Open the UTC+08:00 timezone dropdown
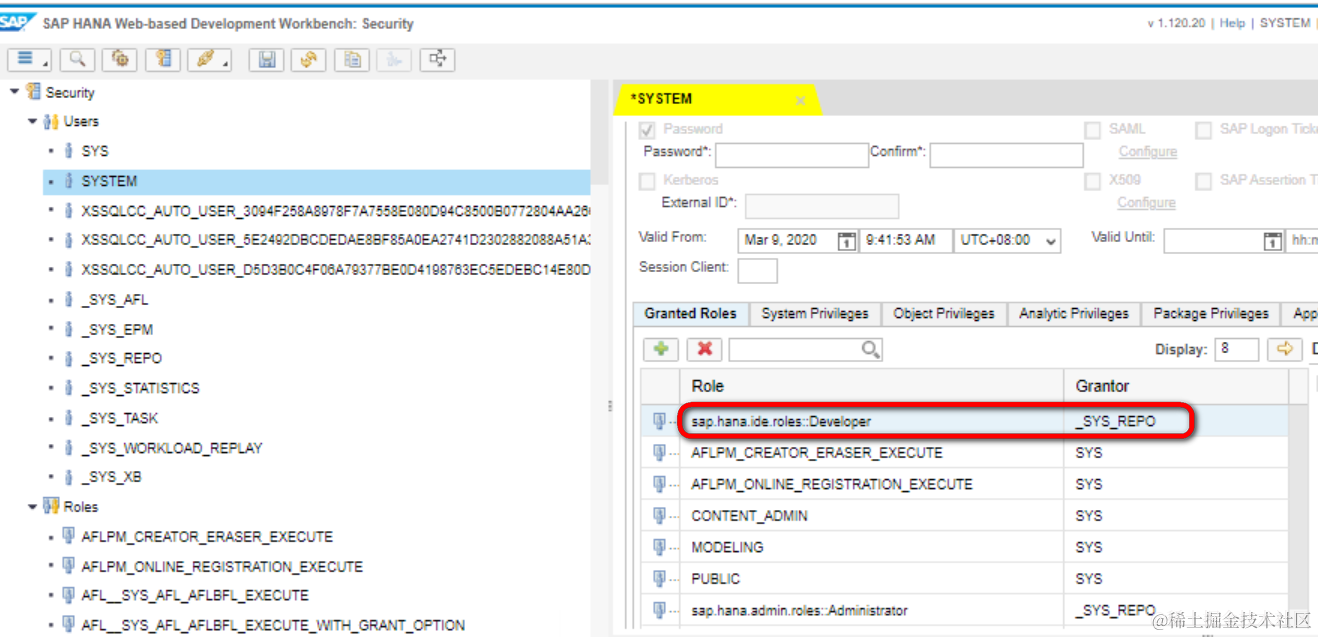 click(1008, 240)
